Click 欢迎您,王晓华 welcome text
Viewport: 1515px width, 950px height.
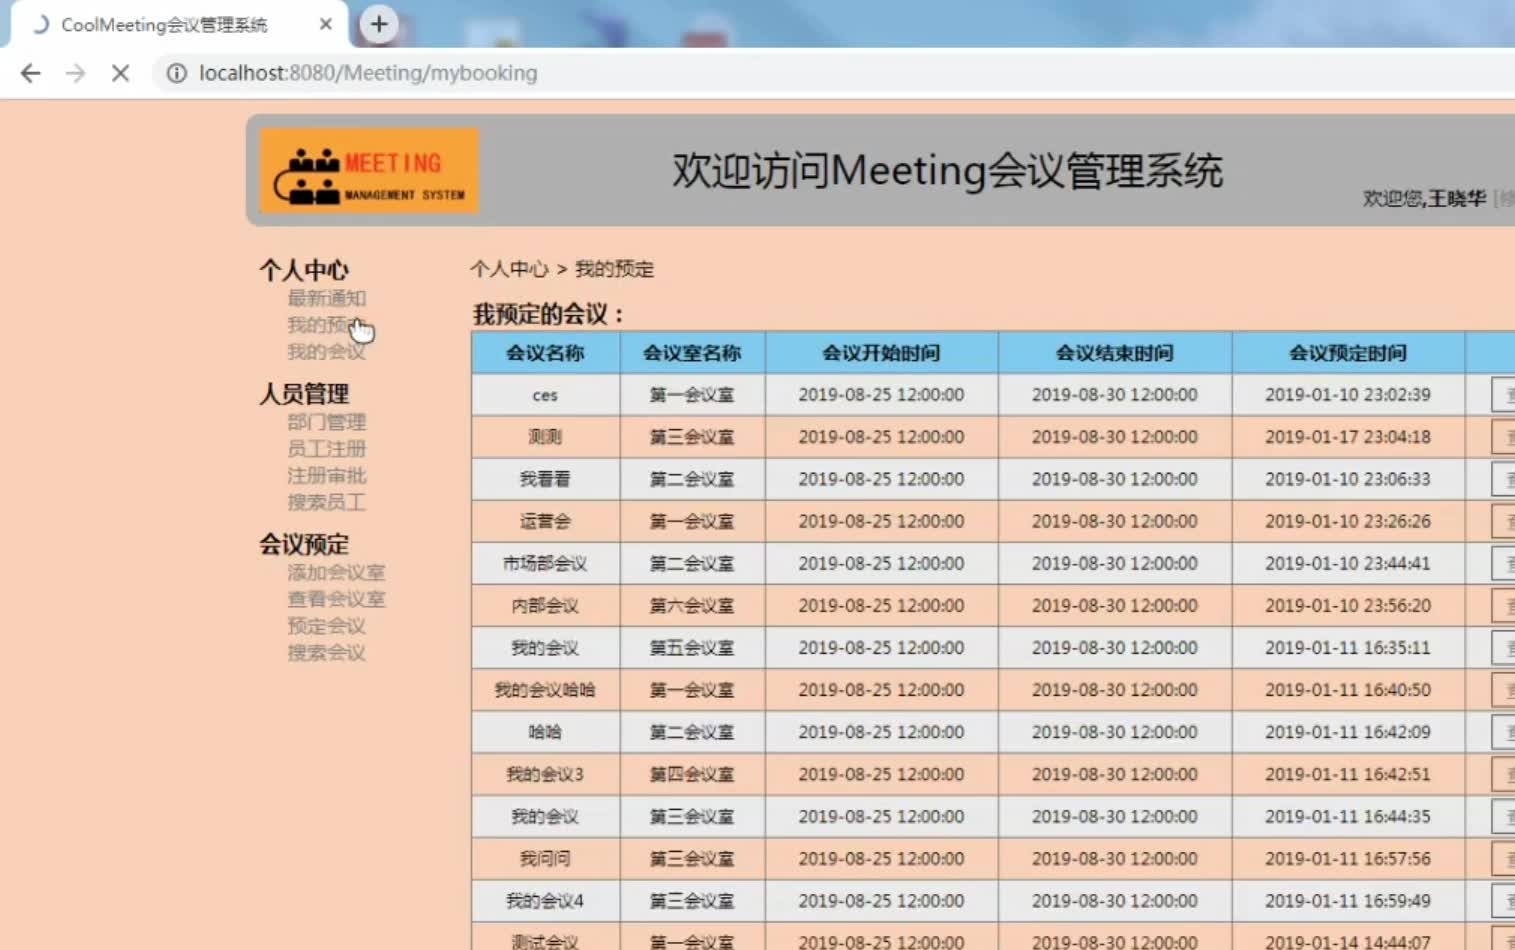pos(1425,199)
